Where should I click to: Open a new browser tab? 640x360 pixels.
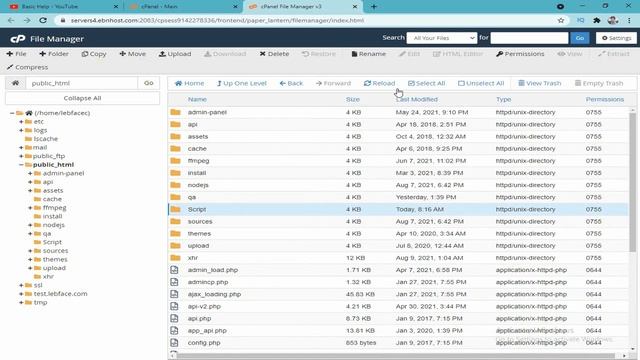pyautogui.click(x=374, y=7)
